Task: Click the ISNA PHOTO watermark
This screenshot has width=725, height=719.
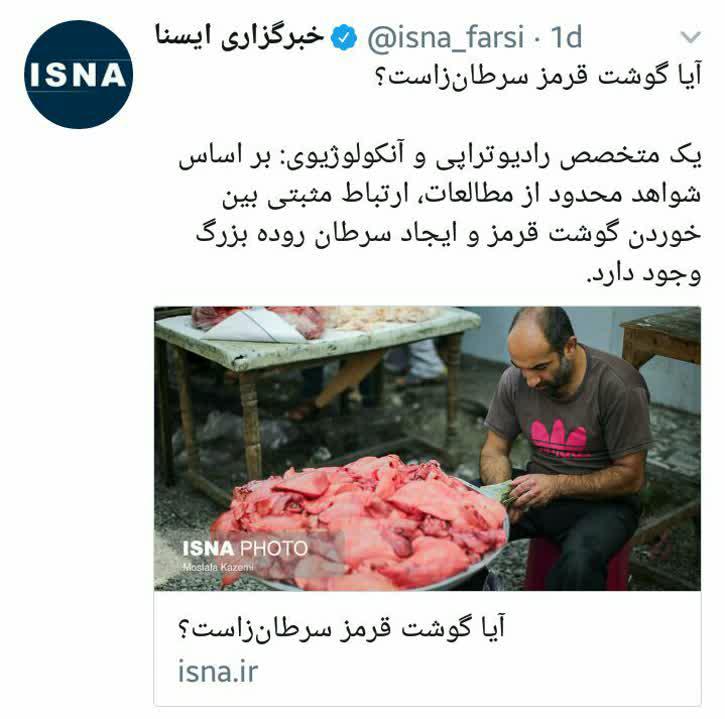Action: click(245, 549)
